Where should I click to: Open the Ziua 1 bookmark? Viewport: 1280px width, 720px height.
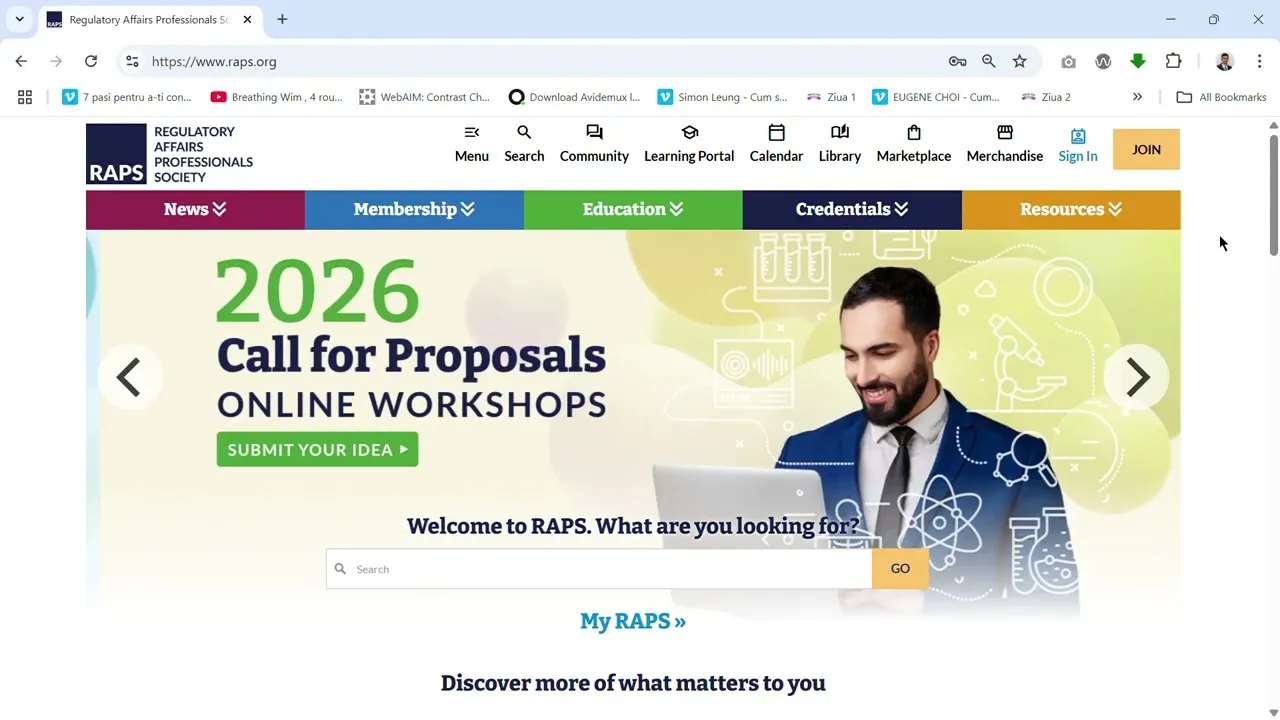(831, 97)
